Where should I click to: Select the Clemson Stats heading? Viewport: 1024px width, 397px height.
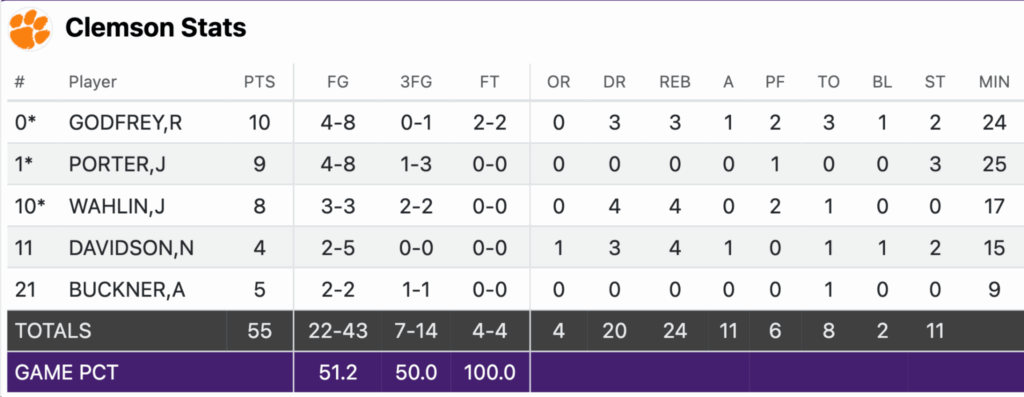(155, 28)
